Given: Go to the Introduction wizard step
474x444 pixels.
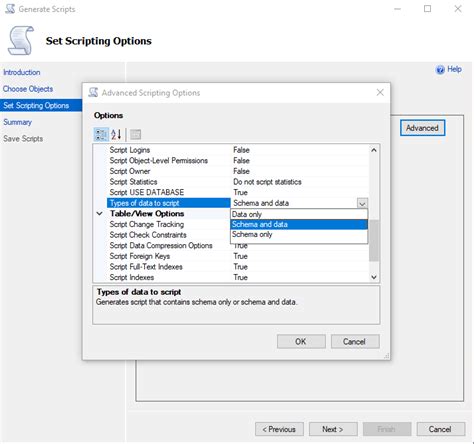Looking at the screenshot, I should [x=22, y=72].
